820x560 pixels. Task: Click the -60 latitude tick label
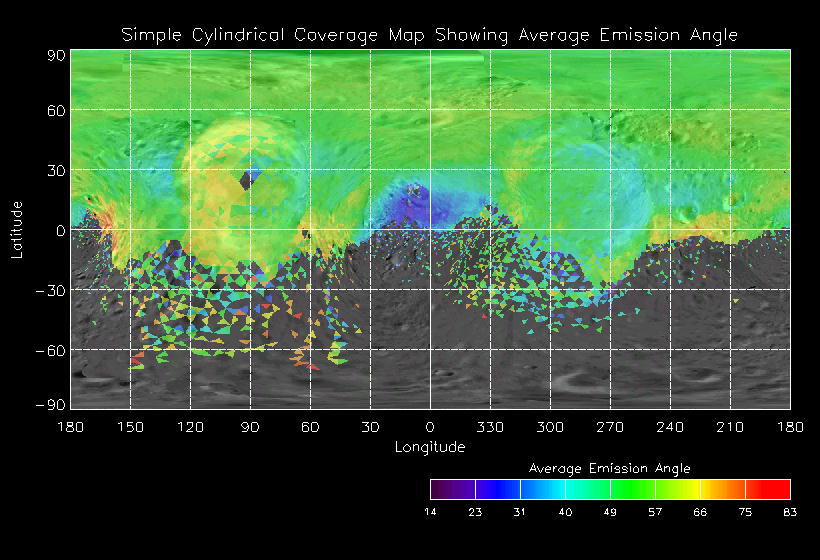(52, 351)
